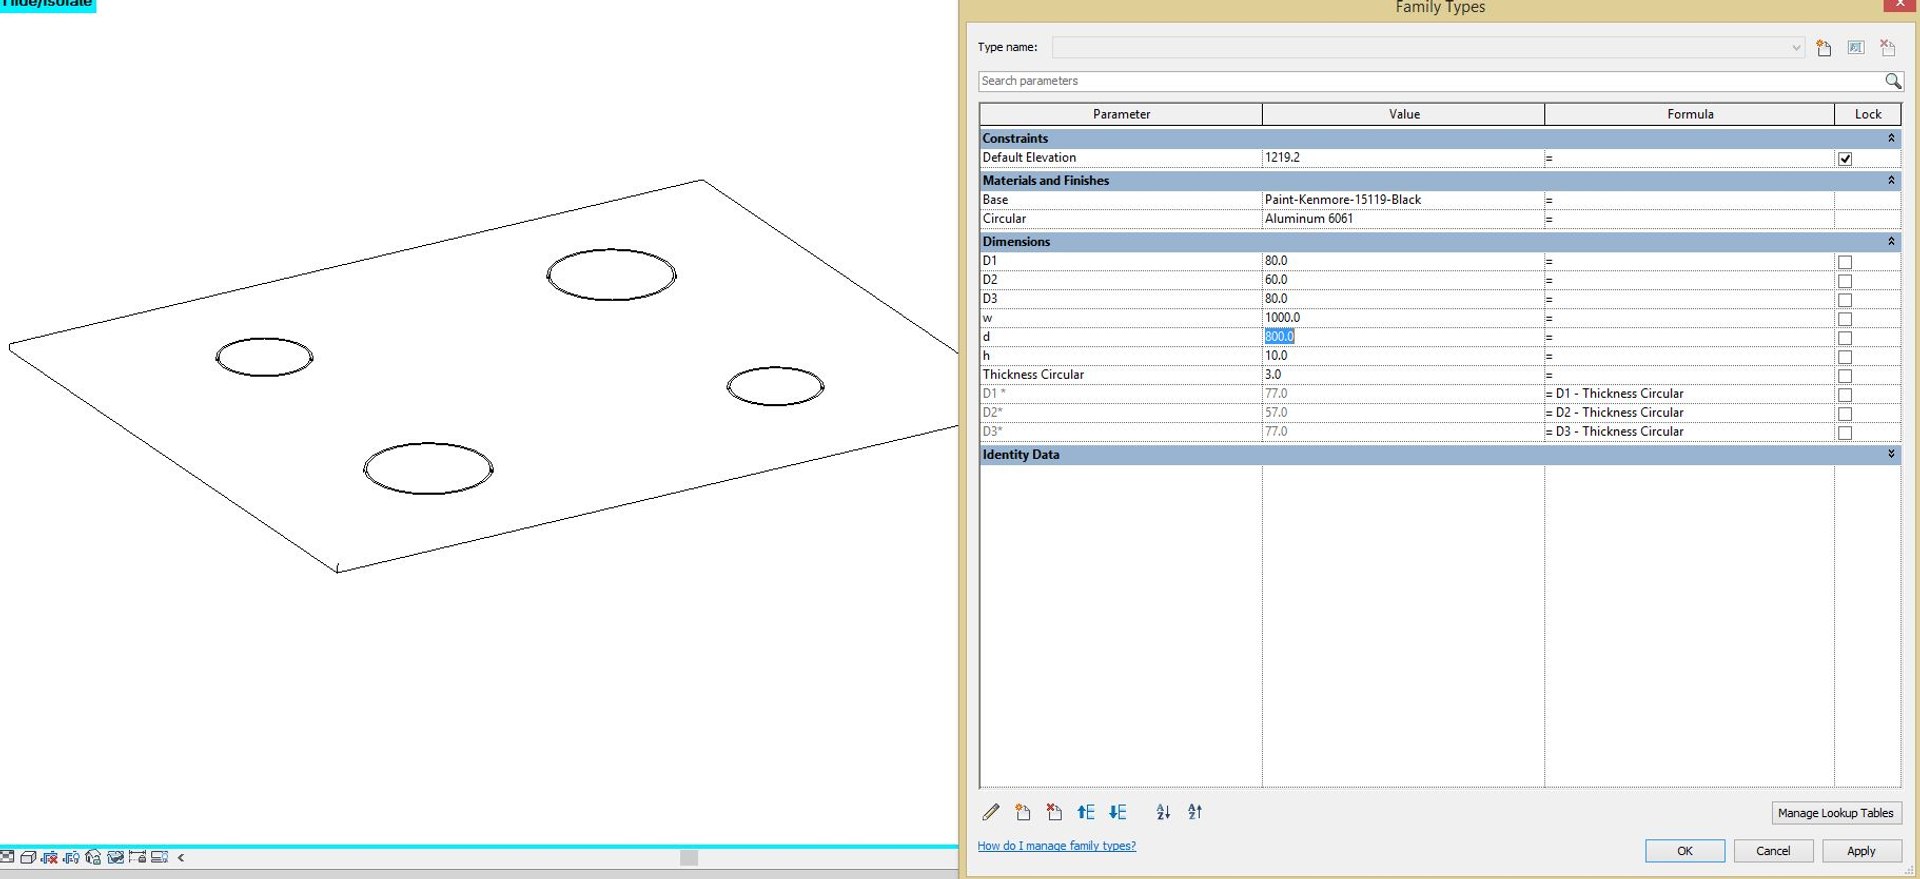Viewport: 1920px width, 879px height.
Task: Open the Type name dropdown
Action: pyautogui.click(x=1796, y=47)
